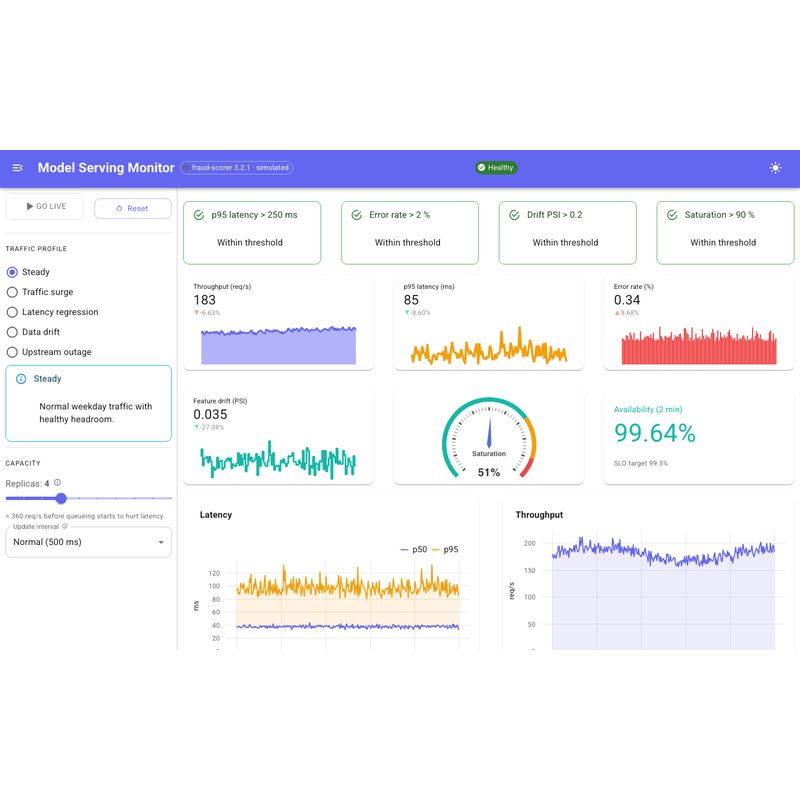The image size is (800, 800).
Task: Click the info icon next to Replicas: 4
Action: [x=58, y=482]
